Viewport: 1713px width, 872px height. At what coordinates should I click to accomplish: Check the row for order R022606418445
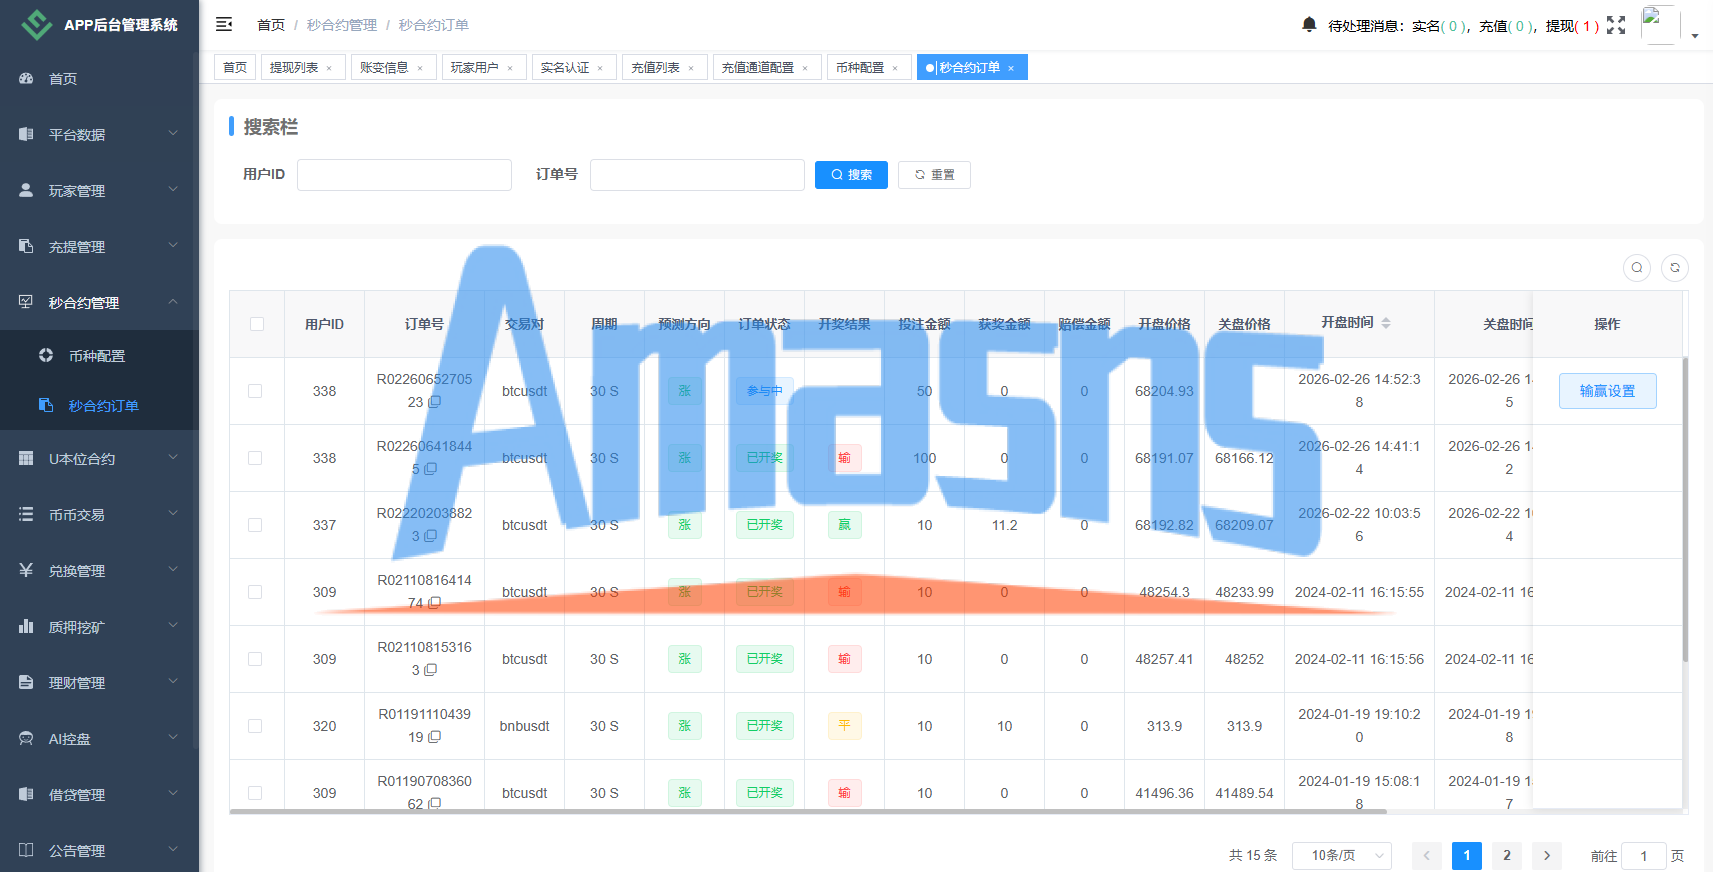click(255, 458)
